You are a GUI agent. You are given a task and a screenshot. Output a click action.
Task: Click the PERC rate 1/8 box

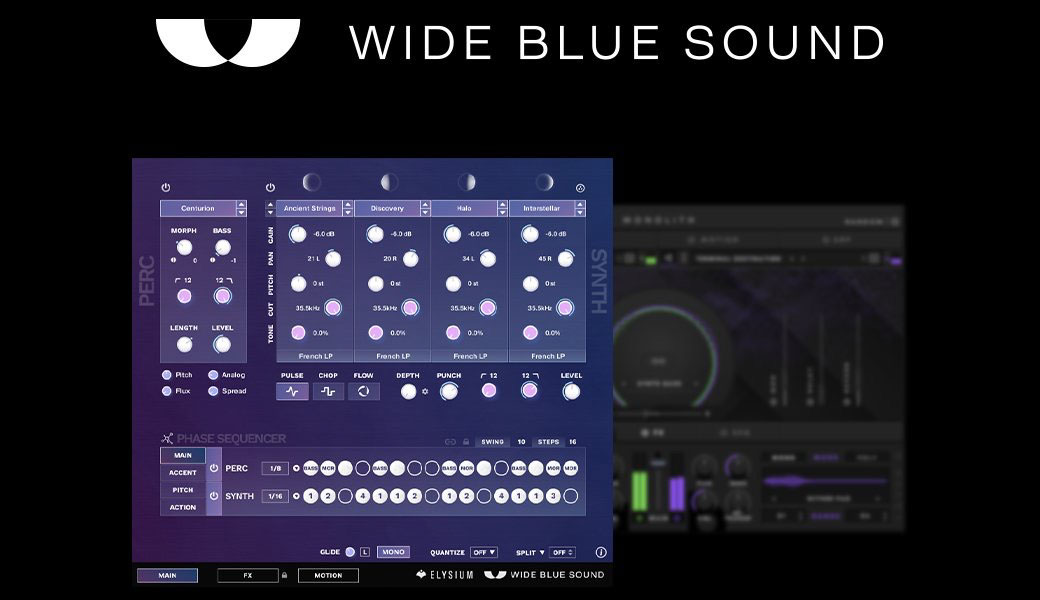pos(275,468)
